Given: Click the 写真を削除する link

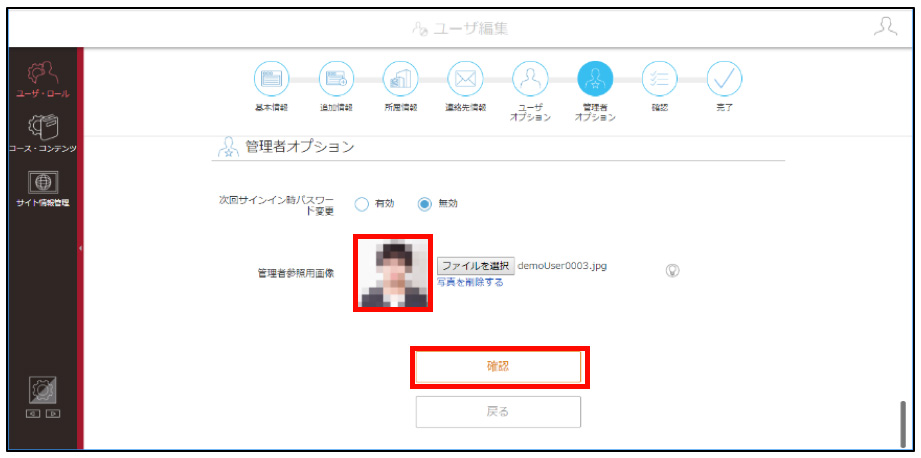Looking at the screenshot, I should [x=470, y=282].
